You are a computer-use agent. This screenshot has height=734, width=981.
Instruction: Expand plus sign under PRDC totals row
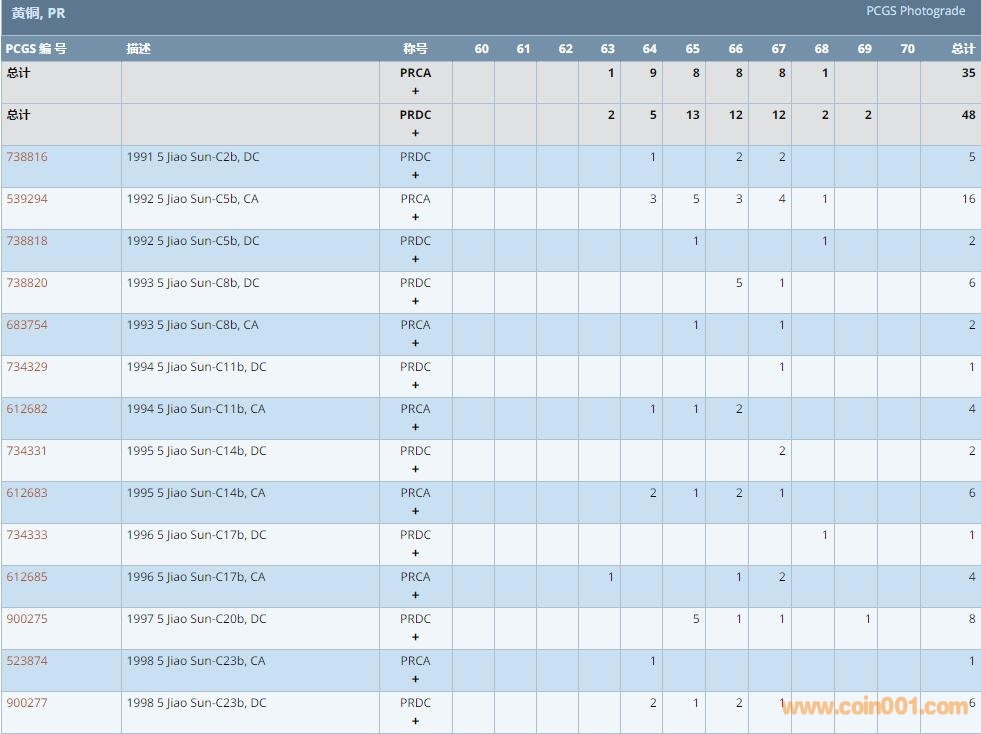[x=415, y=133]
